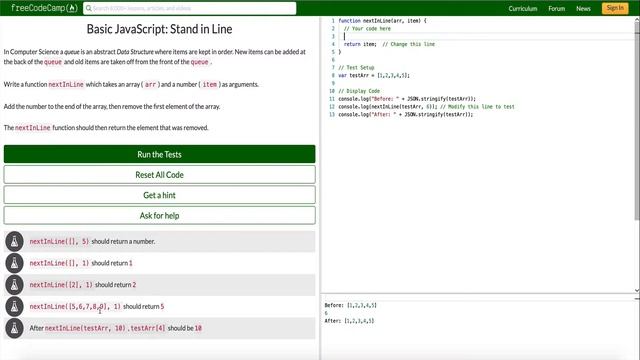
Task: Click test text 'nextInLine([], 5) should return a number'
Action: (92, 241)
